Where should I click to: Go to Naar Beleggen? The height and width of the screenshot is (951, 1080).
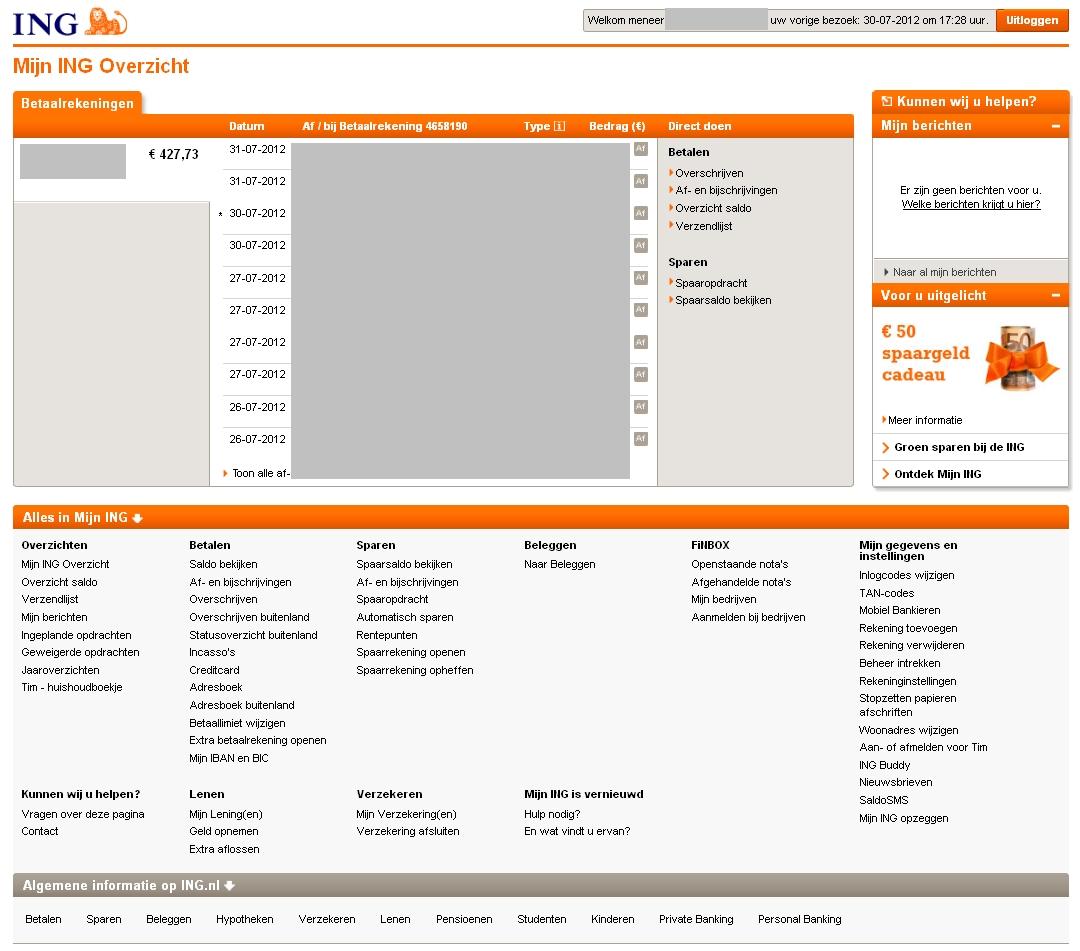(x=559, y=564)
